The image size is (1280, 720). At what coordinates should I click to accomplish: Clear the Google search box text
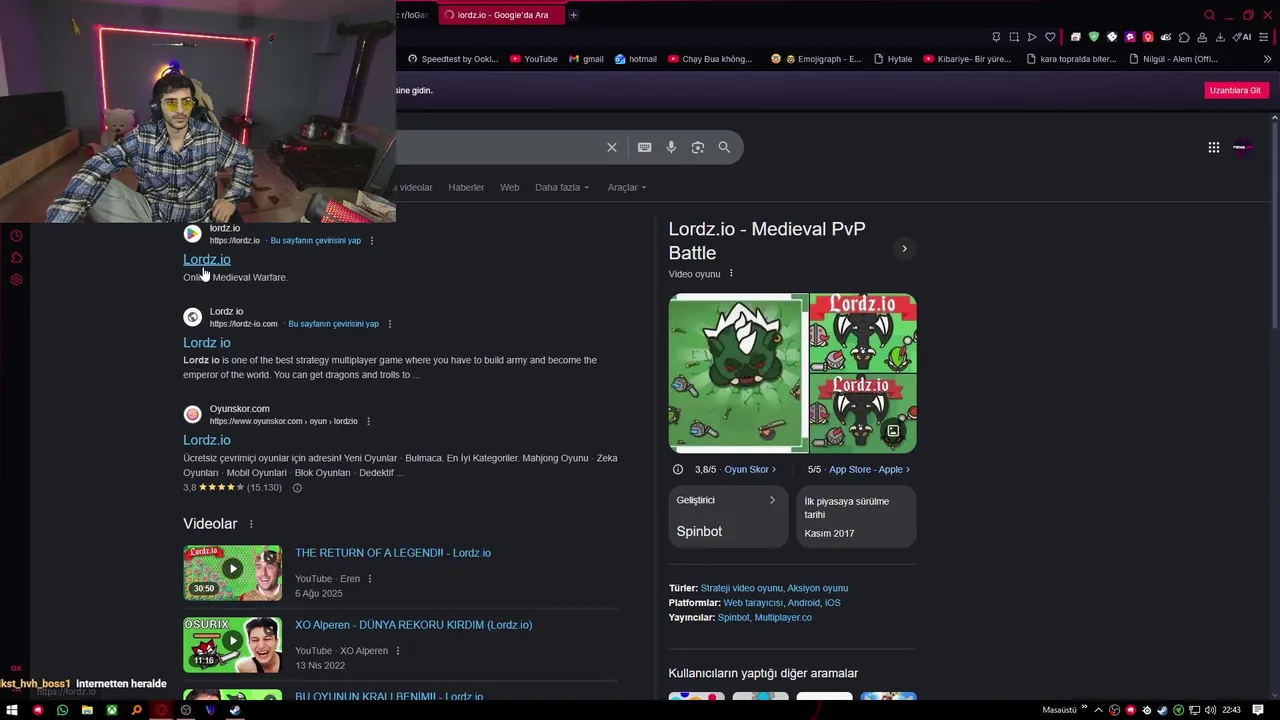[612, 147]
